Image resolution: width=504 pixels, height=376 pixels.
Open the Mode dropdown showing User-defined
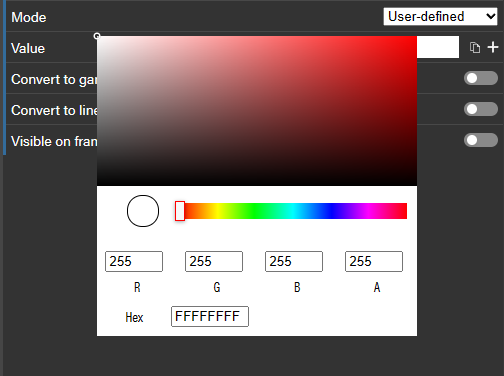click(440, 17)
